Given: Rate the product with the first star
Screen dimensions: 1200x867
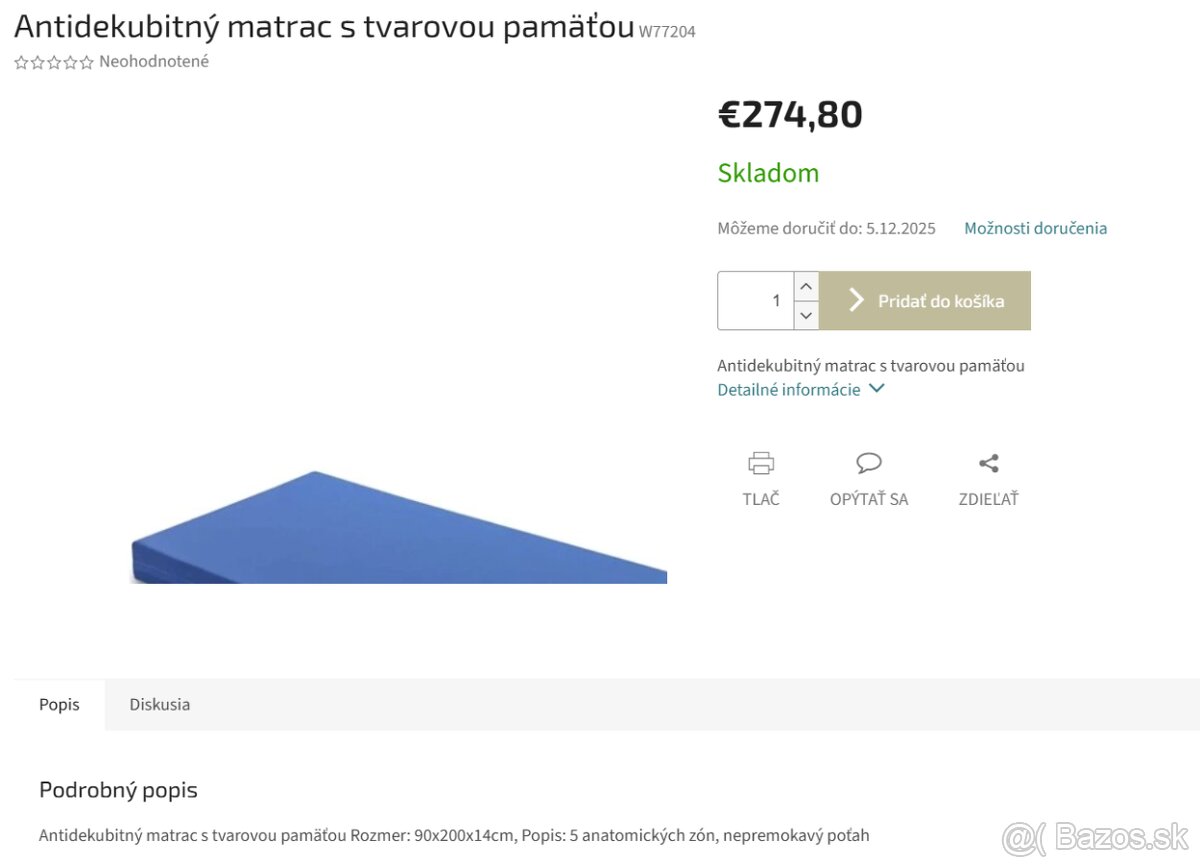Looking at the screenshot, I should coord(22,62).
